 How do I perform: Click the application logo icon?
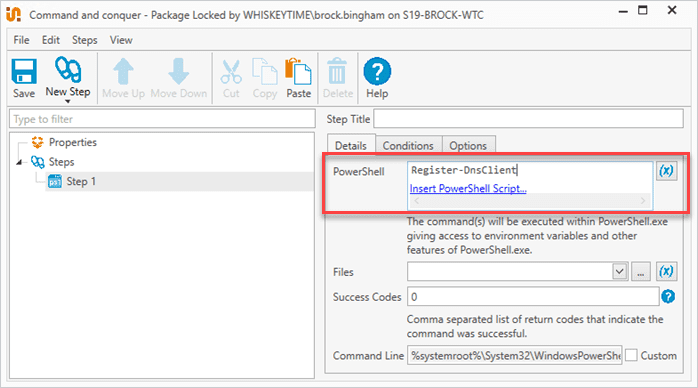pos(14,14)
